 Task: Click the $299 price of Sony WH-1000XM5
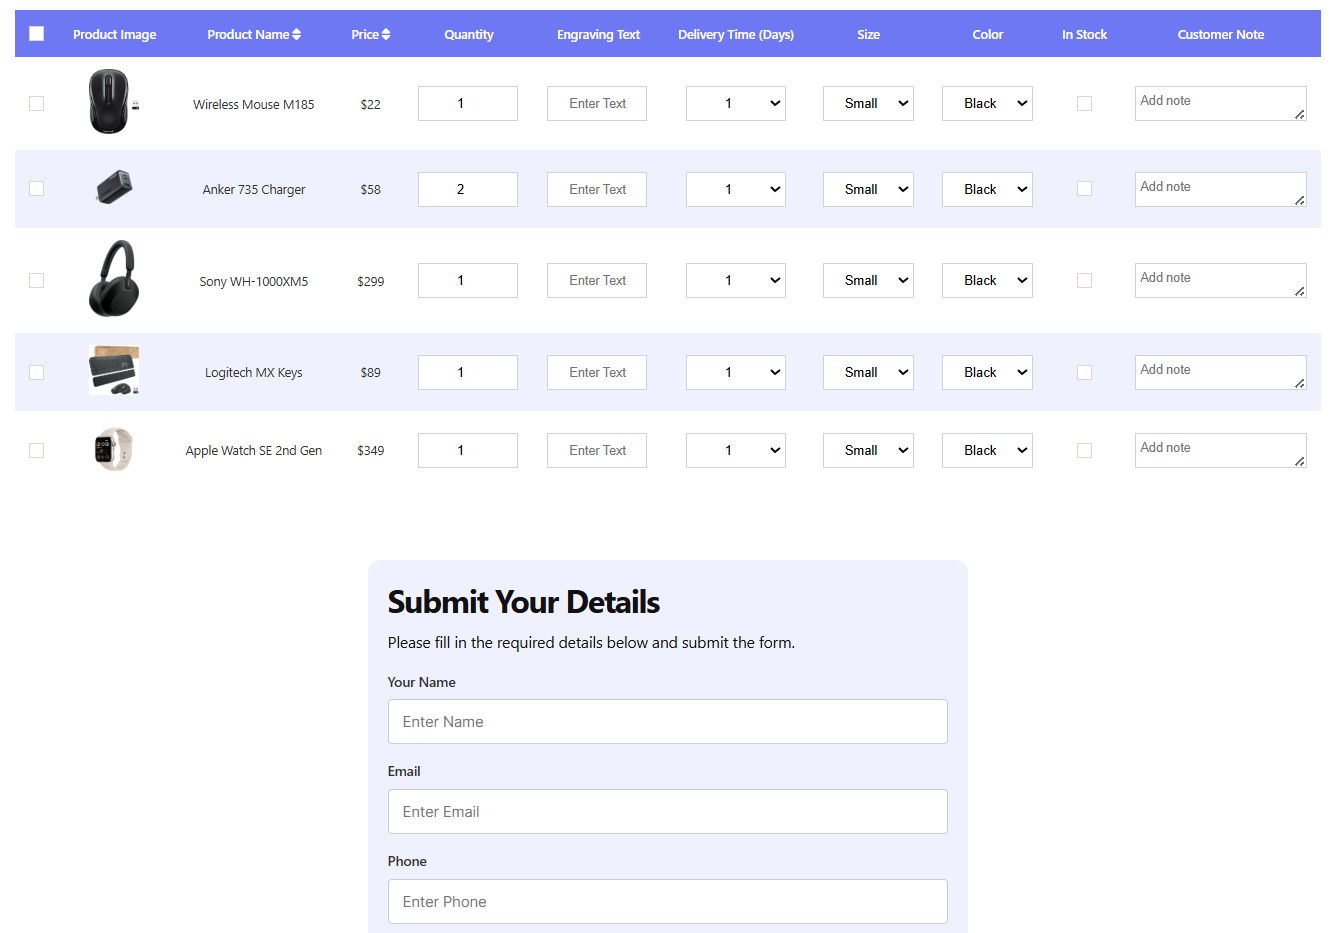pyautogui.click(x=370, y=281)
